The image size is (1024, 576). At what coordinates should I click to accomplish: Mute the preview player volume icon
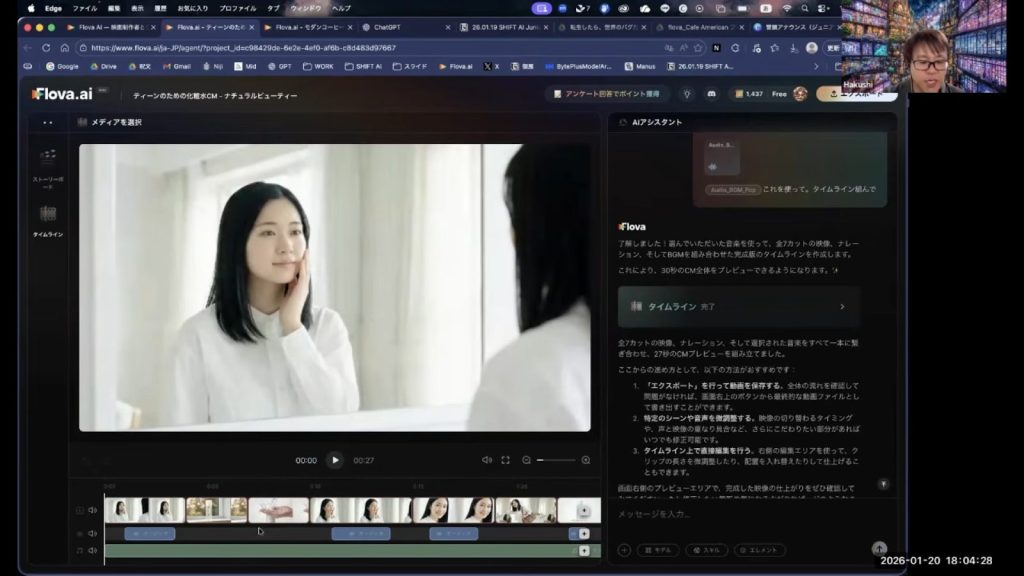[487, 460]
